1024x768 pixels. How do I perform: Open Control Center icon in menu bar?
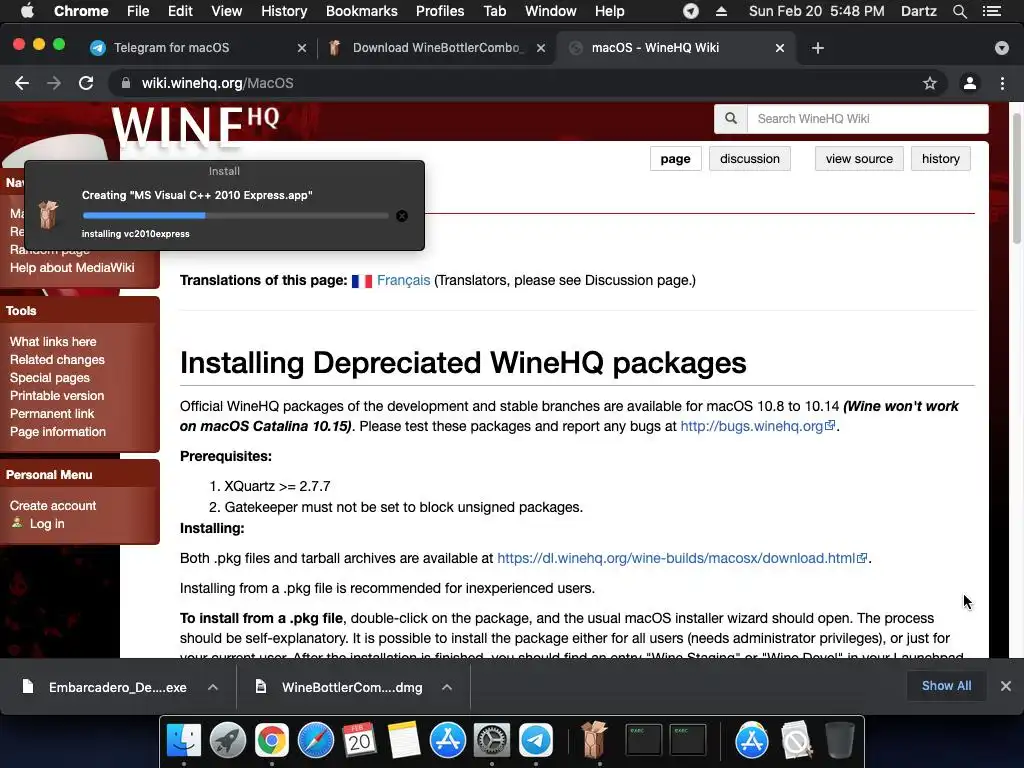[x=992, y=11]
